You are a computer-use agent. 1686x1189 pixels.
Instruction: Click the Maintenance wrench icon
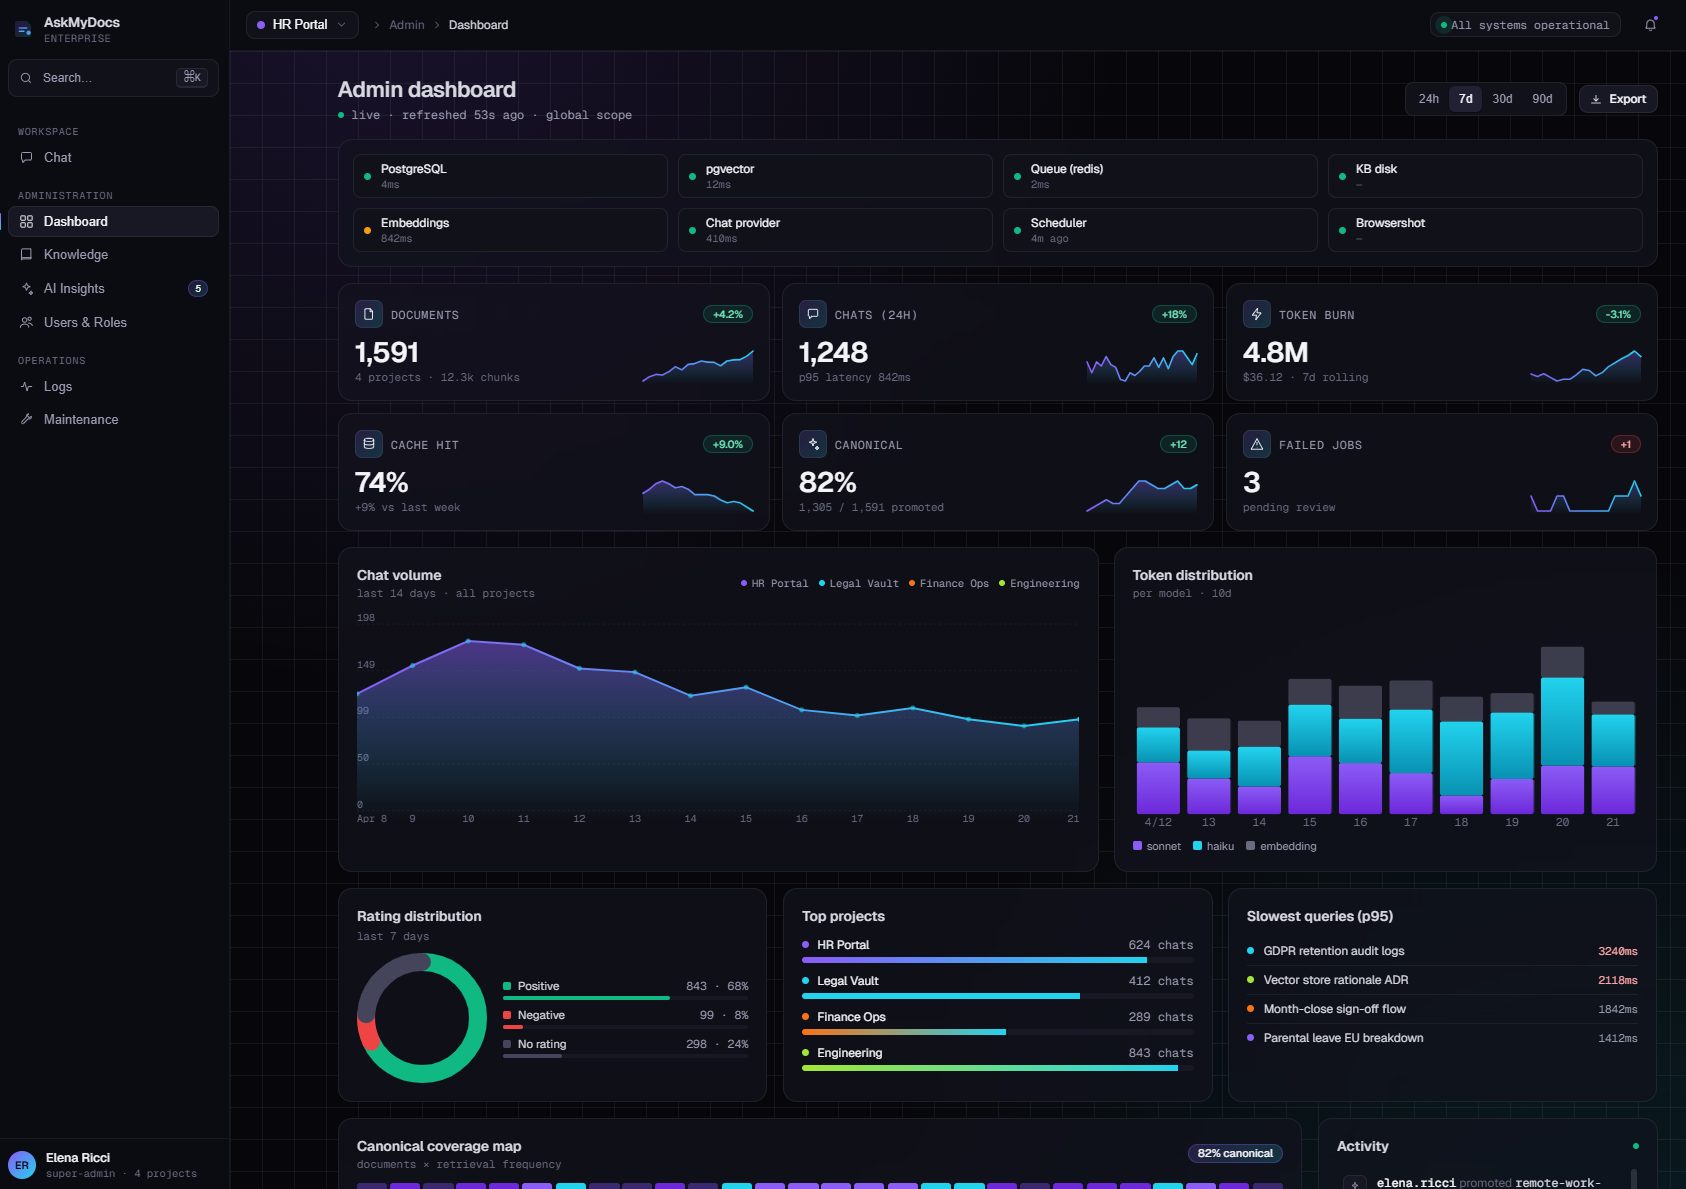tap(27, 419)
